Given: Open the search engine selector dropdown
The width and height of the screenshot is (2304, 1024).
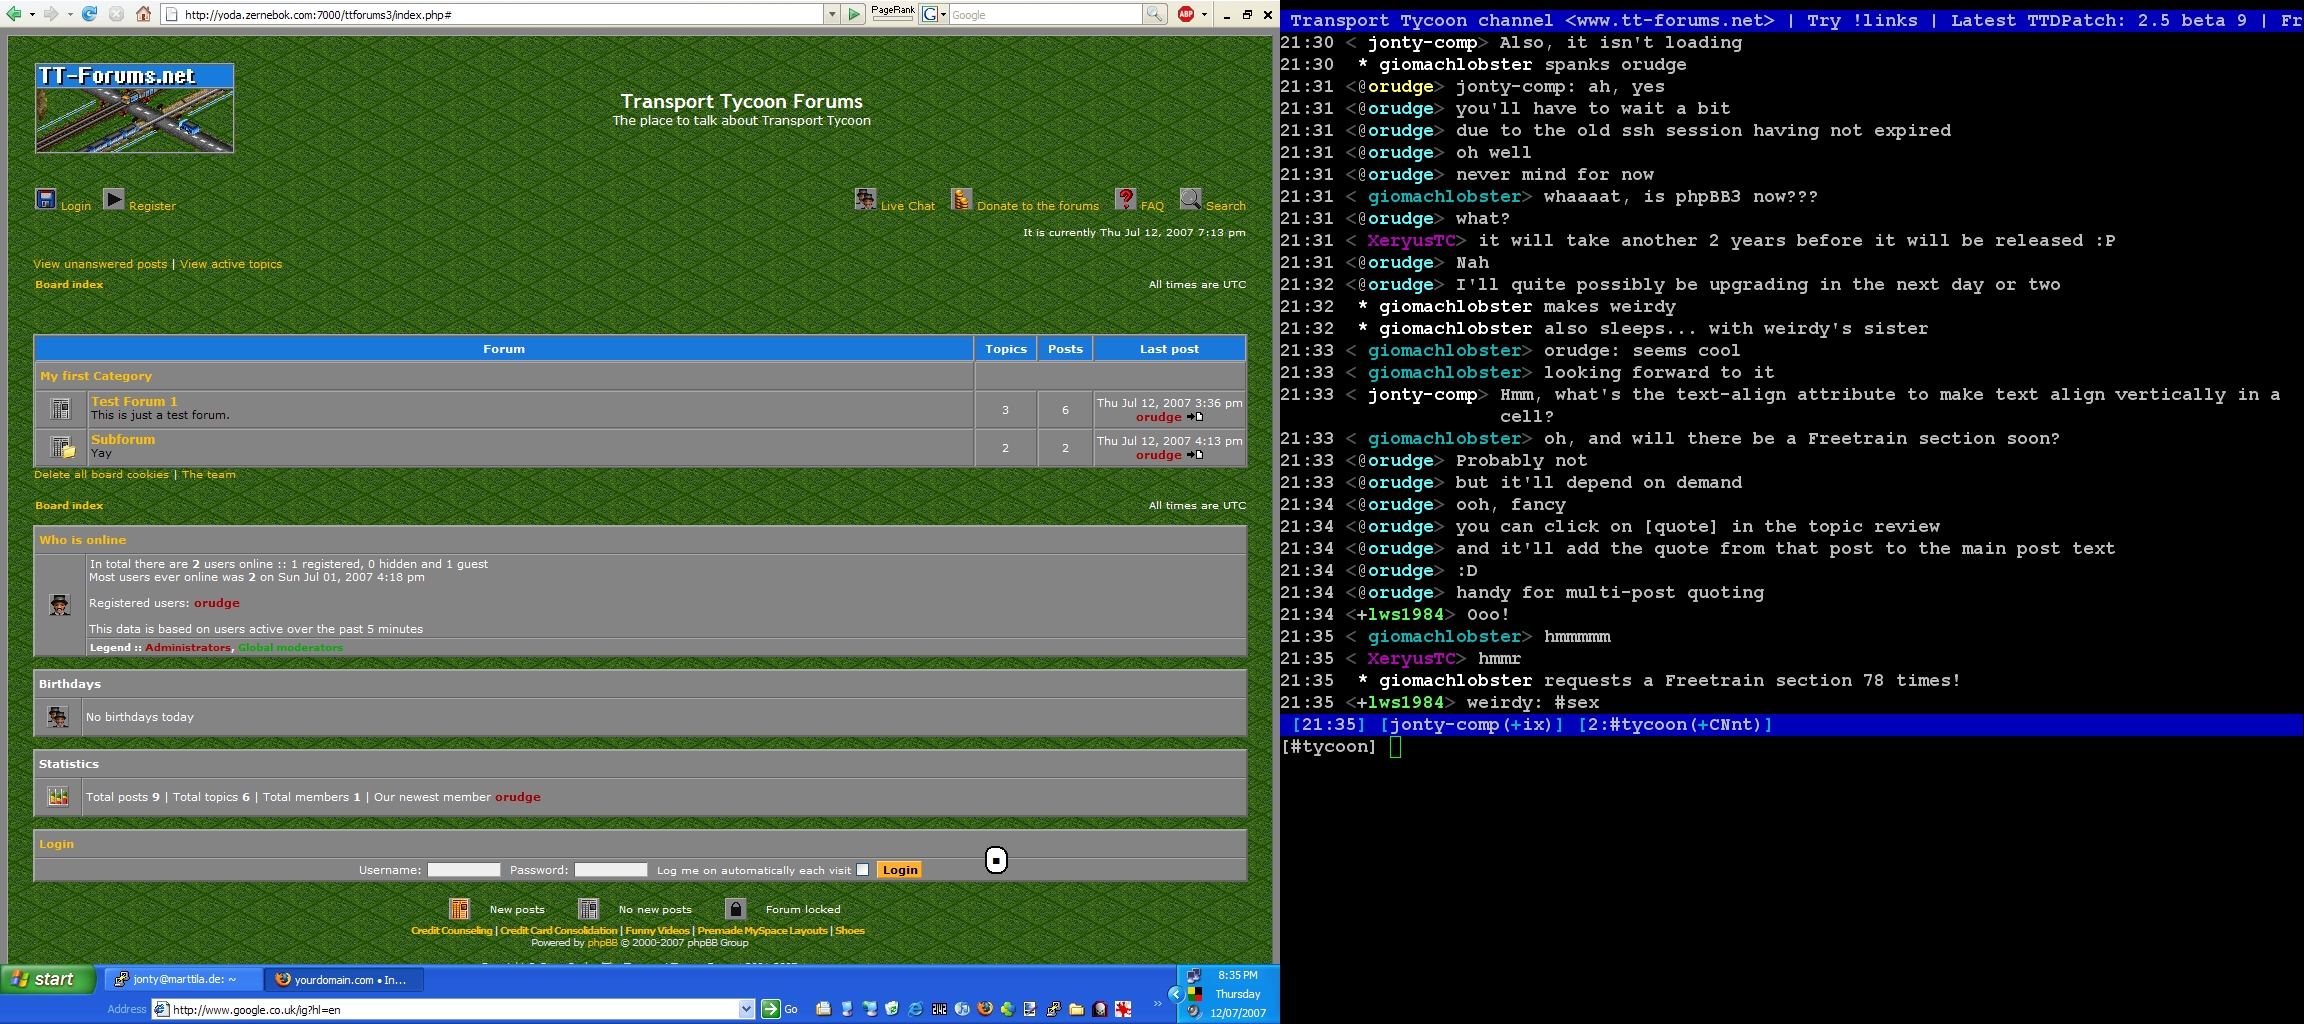Looking at the screenshot, I should coord(934,14).
